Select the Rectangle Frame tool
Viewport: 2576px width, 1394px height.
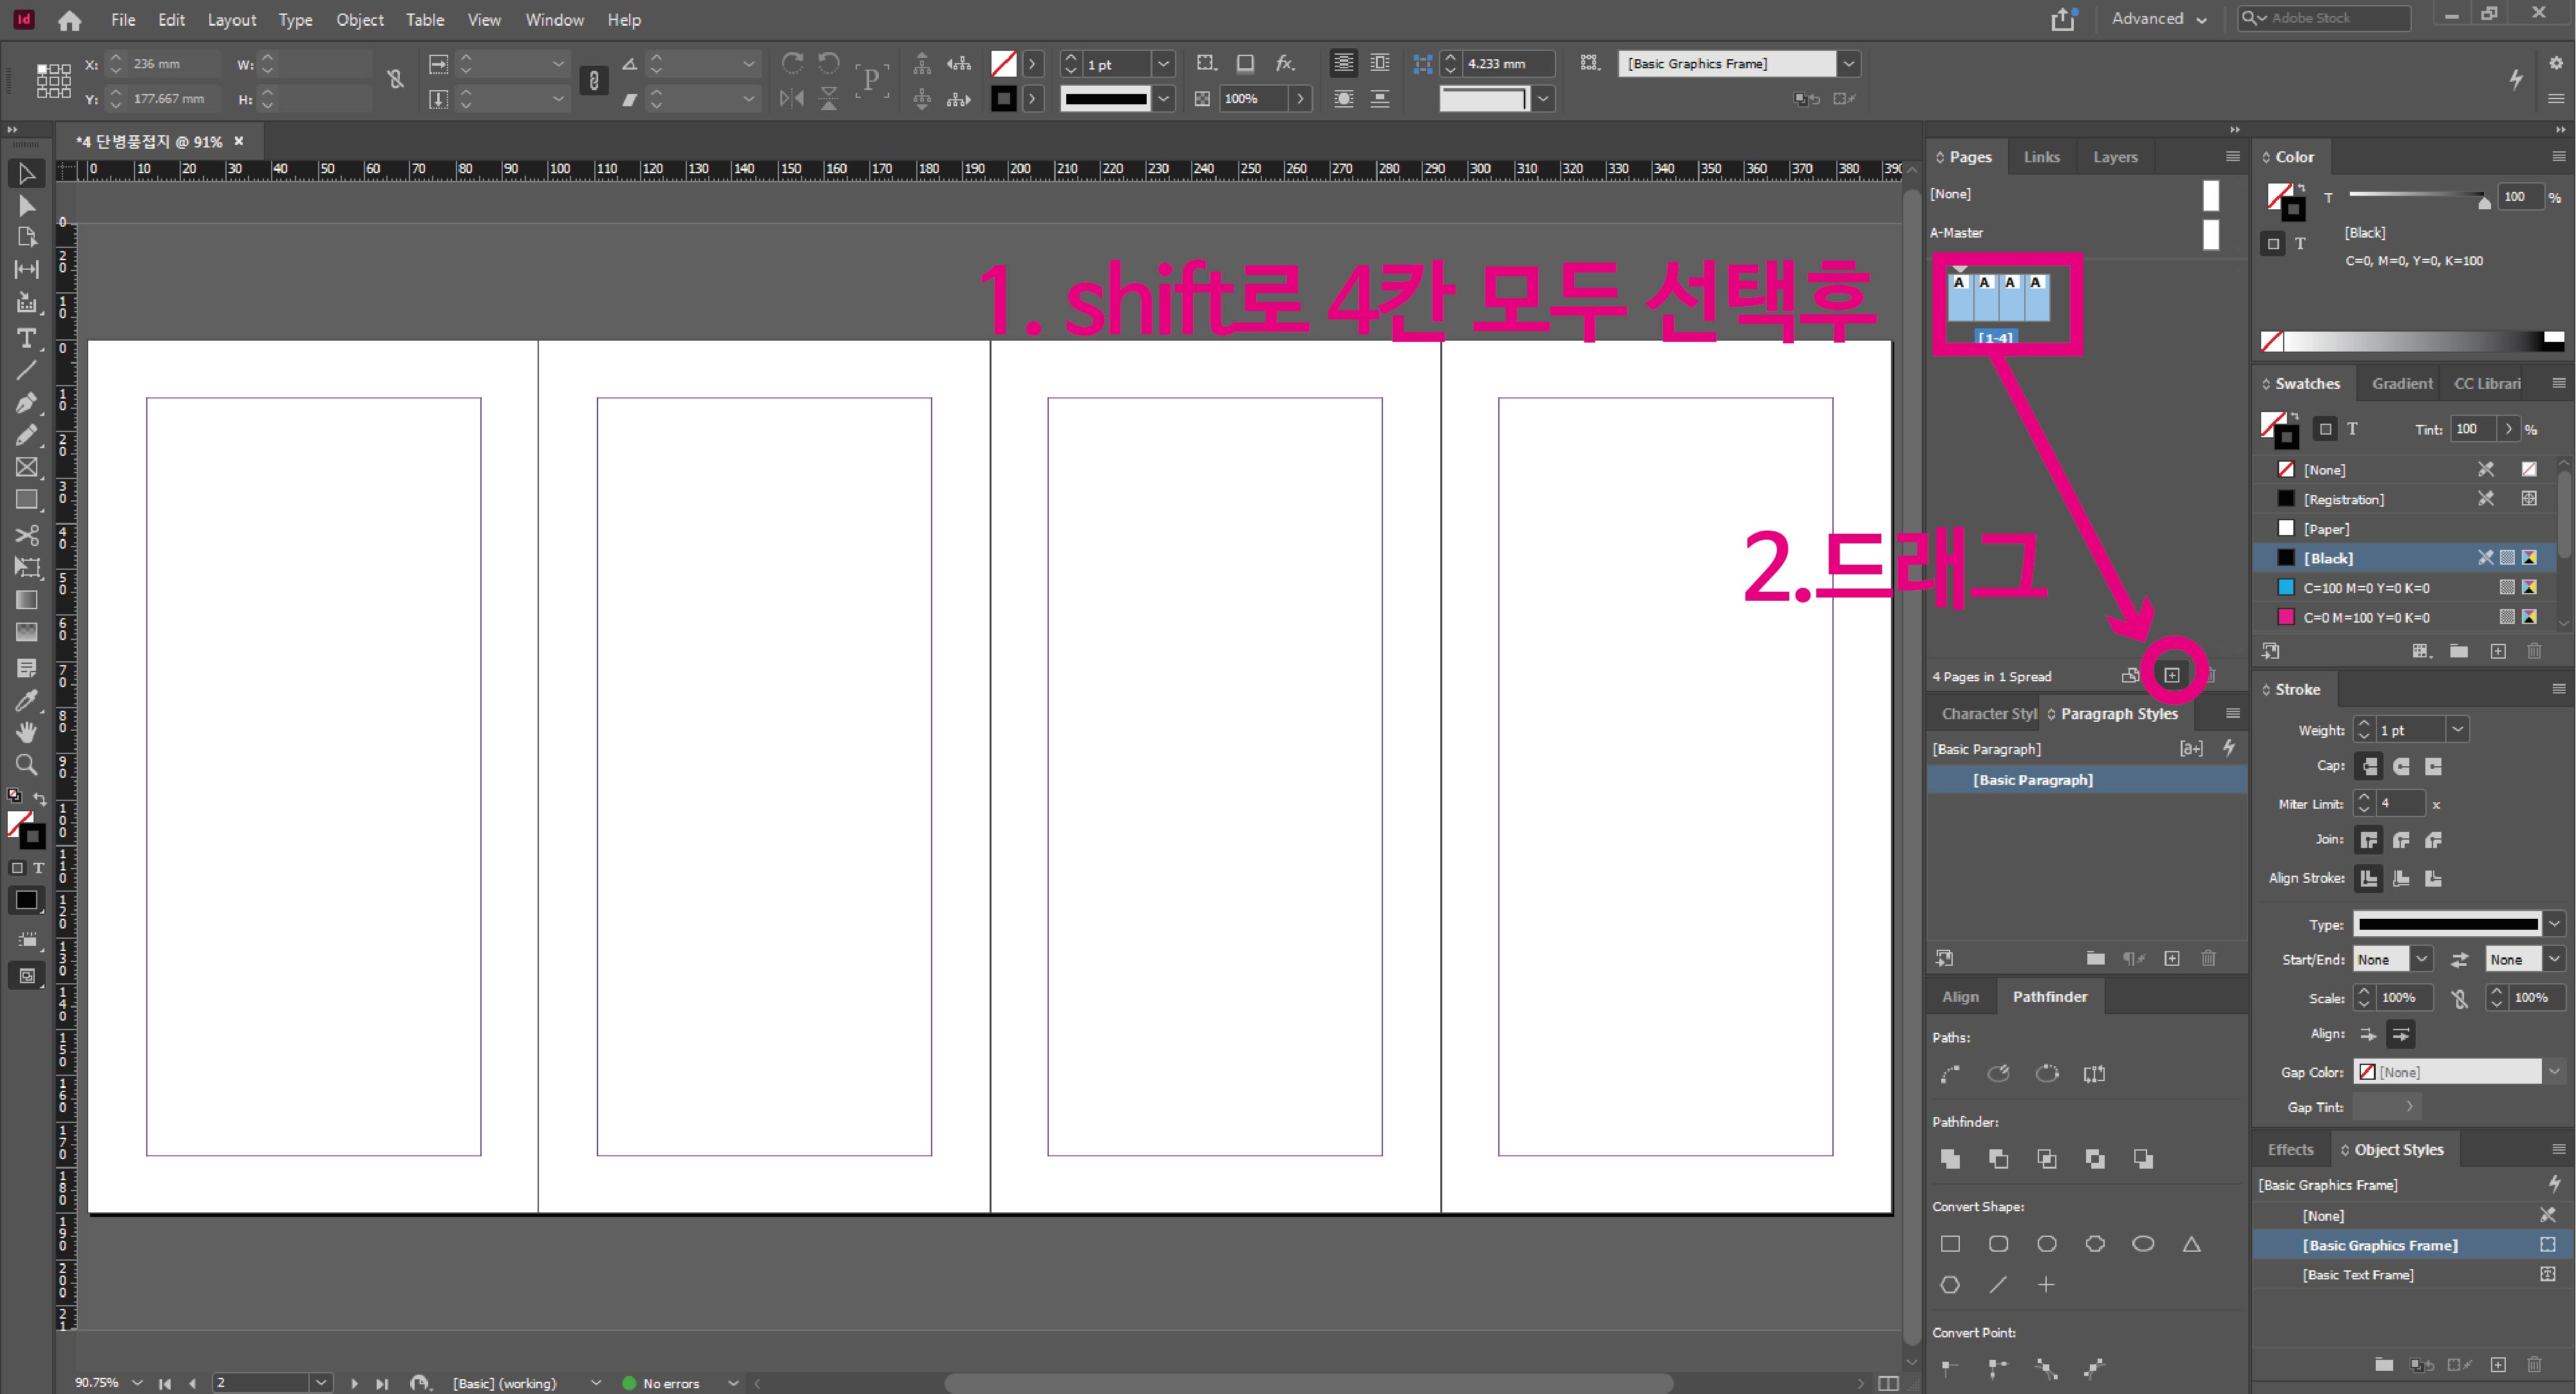(27, 467)
